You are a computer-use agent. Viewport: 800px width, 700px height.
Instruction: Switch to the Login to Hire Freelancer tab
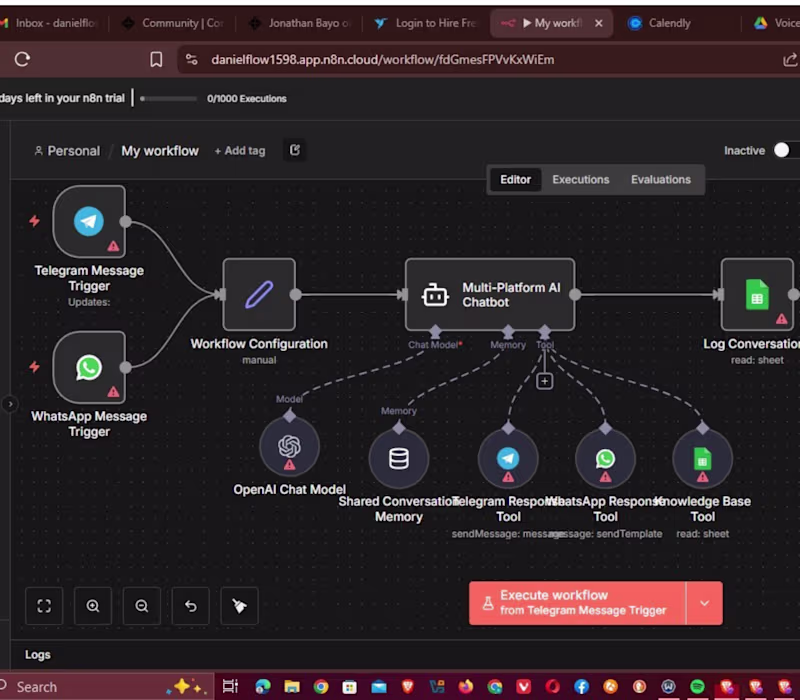427,23
